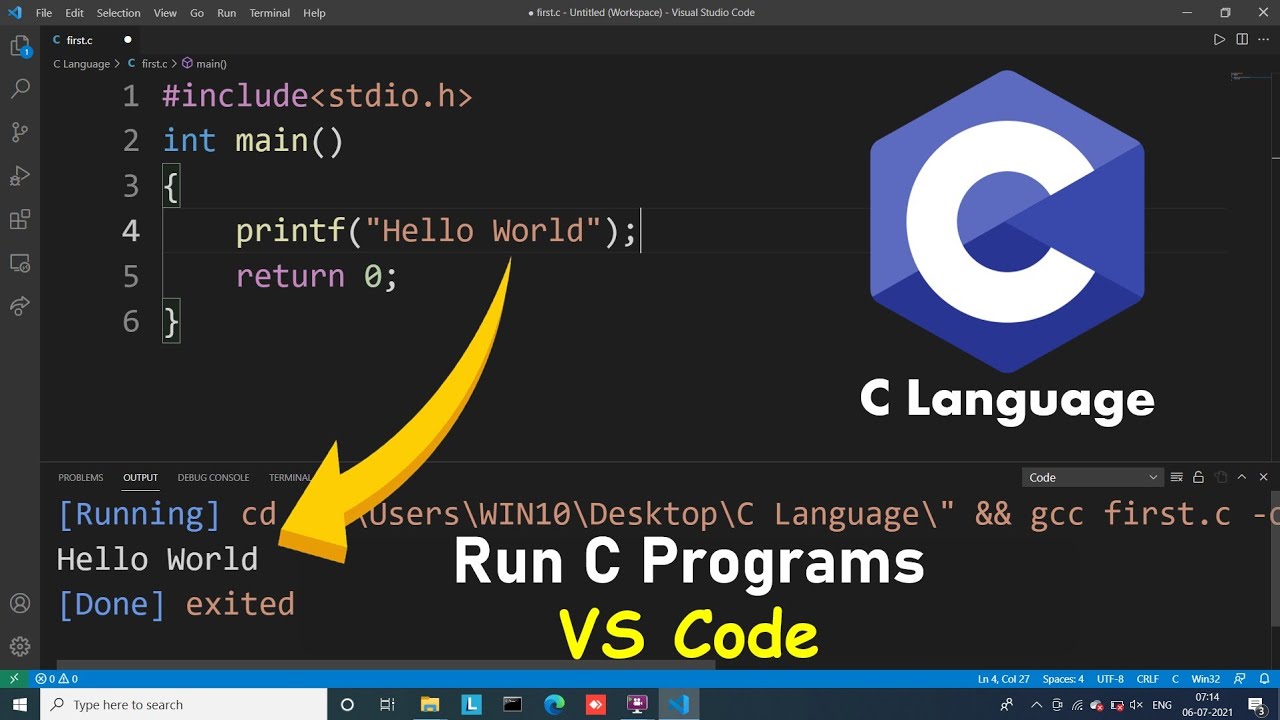Split the editor to the right
This screenshot has height=720, width=1280.
point(1242,40)
